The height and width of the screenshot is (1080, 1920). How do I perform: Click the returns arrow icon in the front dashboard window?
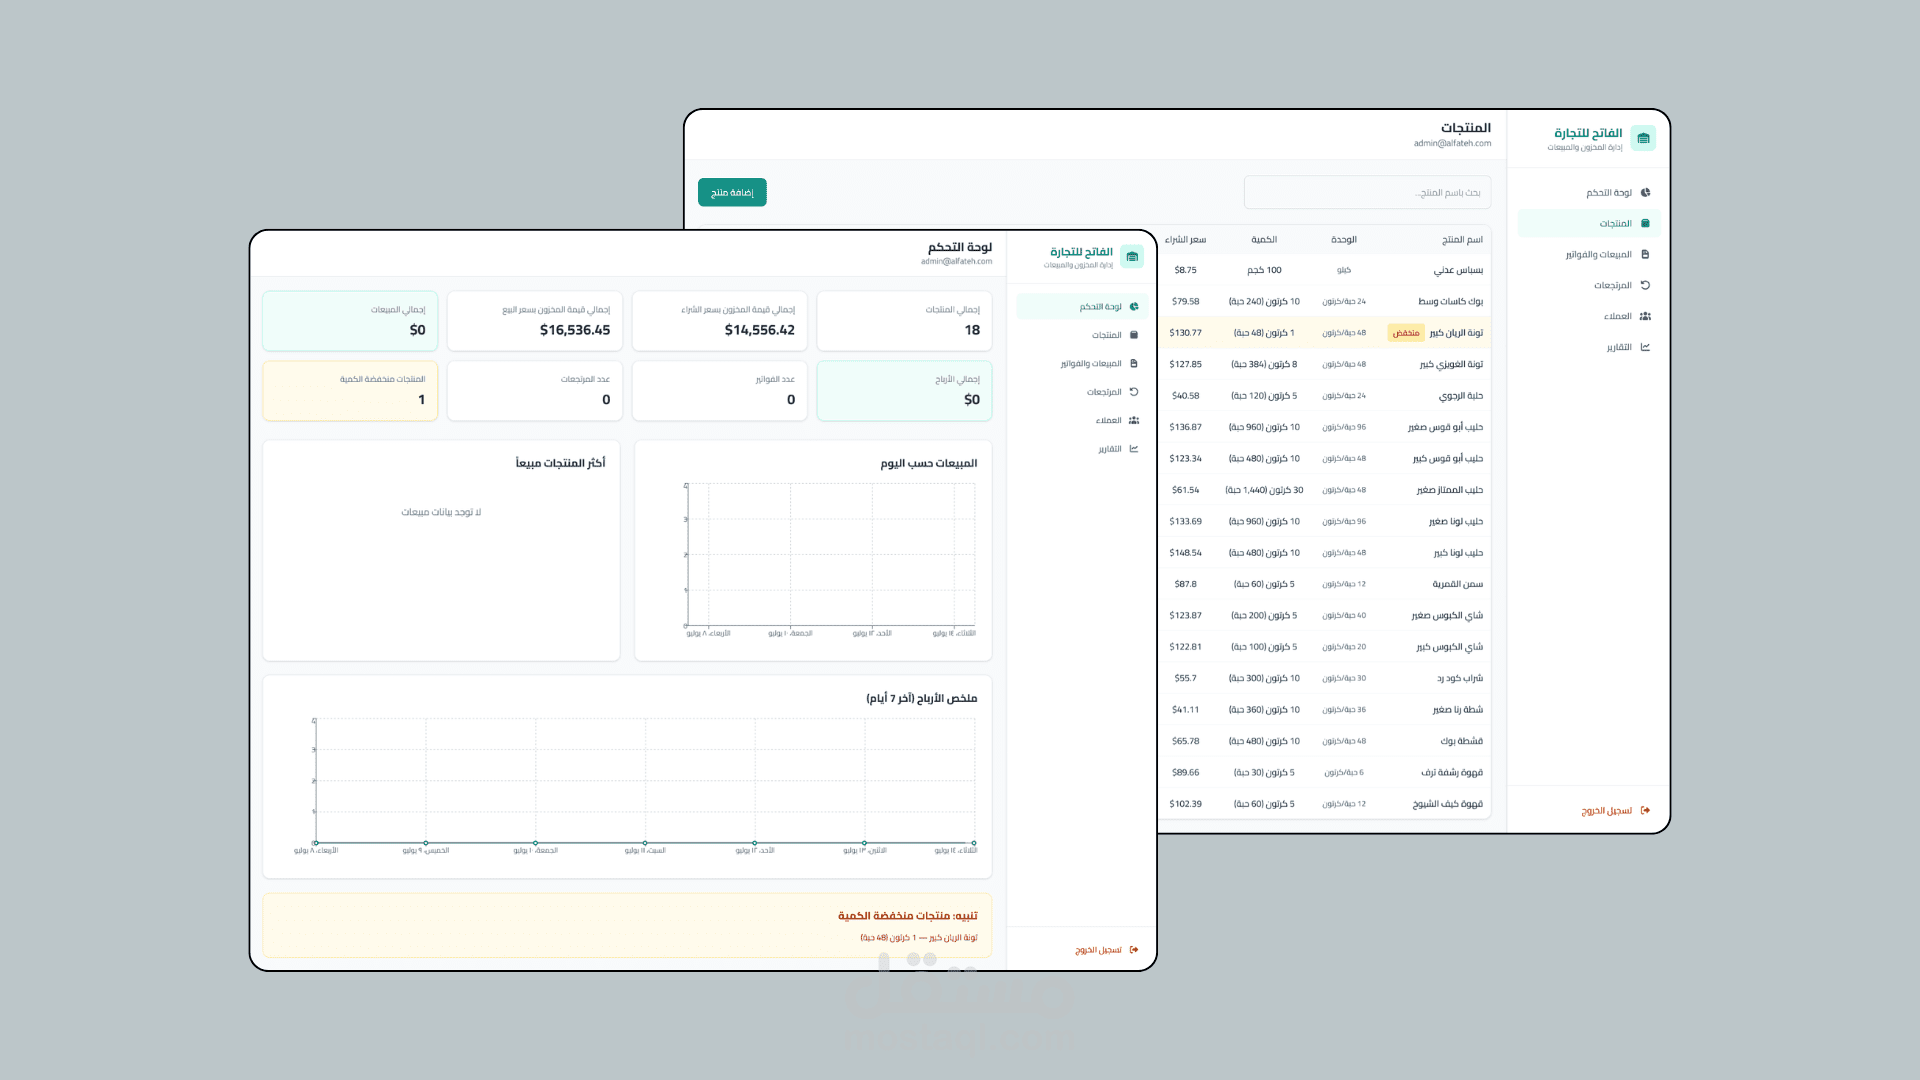coord(1134,392)
